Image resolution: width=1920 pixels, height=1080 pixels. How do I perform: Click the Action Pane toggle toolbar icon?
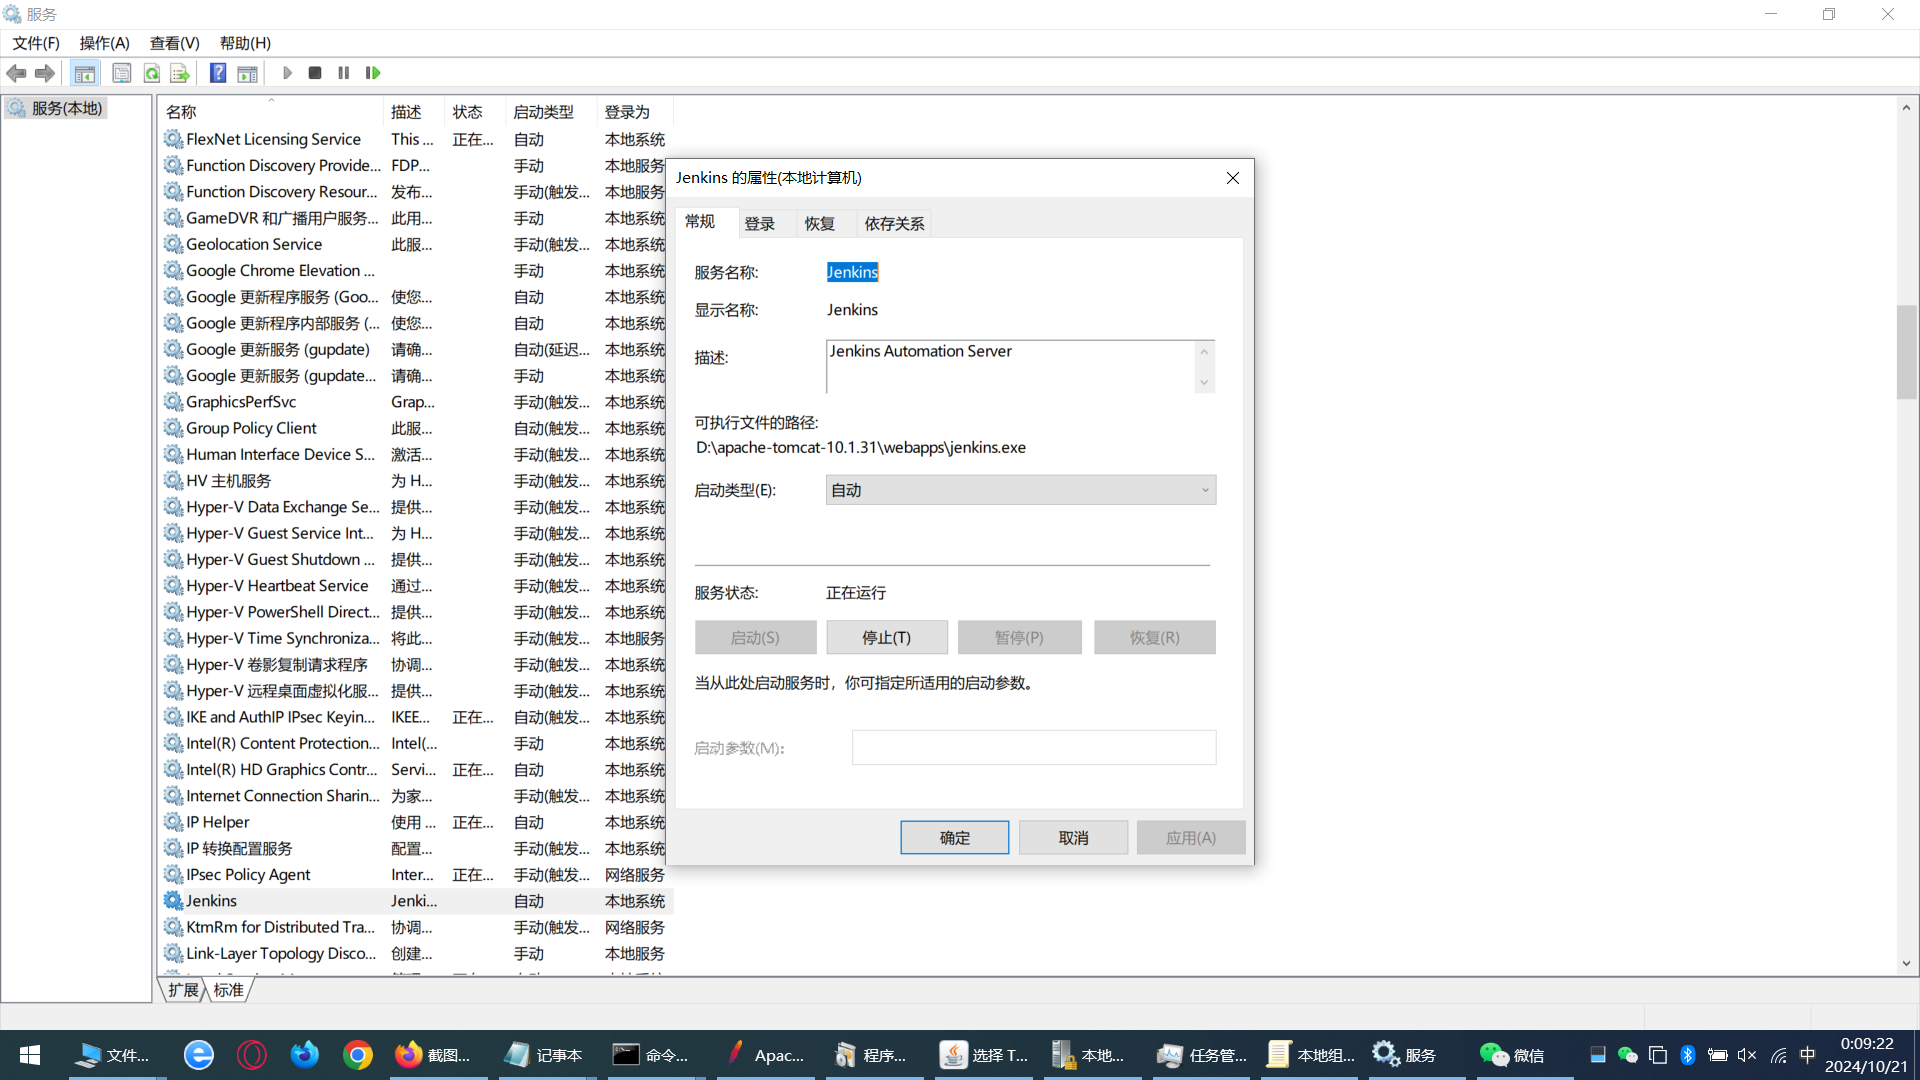[247, 73]
